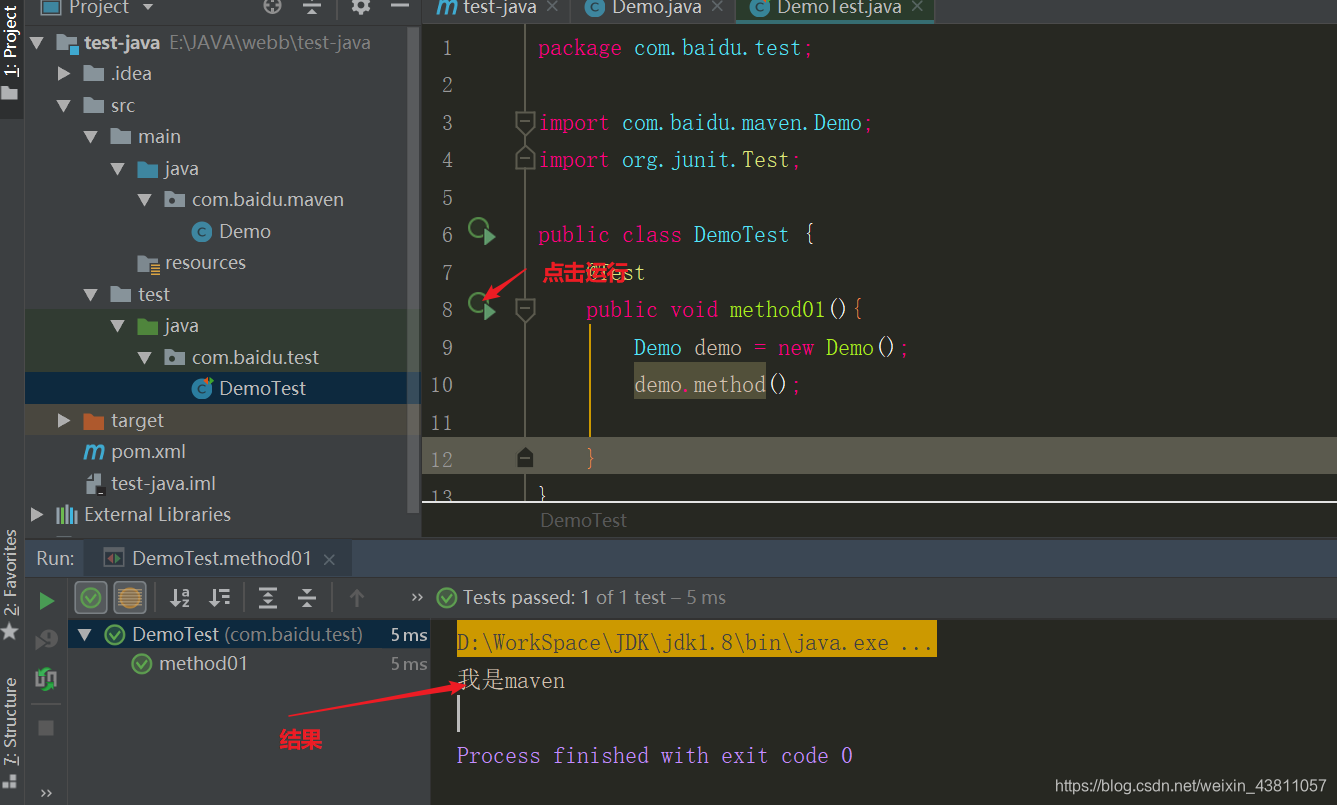Click the Project panel vertical scrollbar

415,270
